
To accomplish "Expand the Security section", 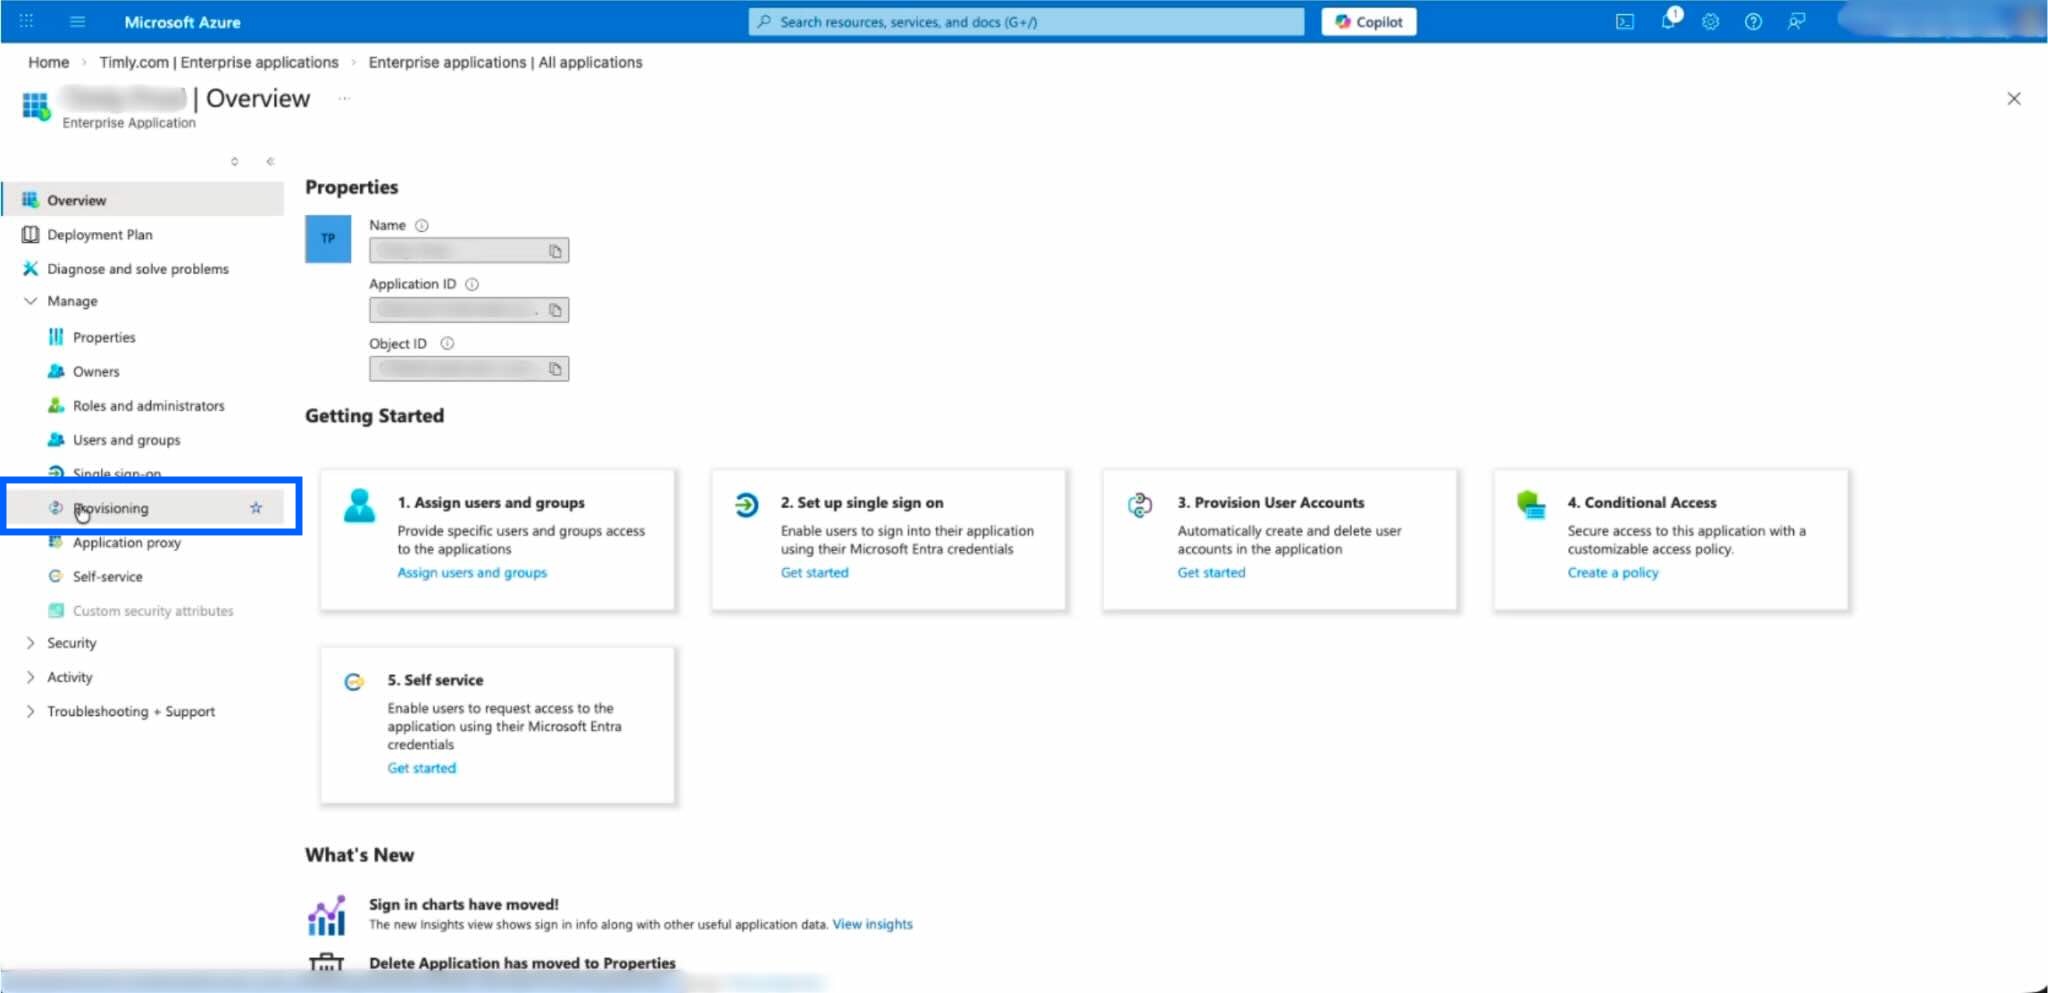I will (x=30, y=643).
